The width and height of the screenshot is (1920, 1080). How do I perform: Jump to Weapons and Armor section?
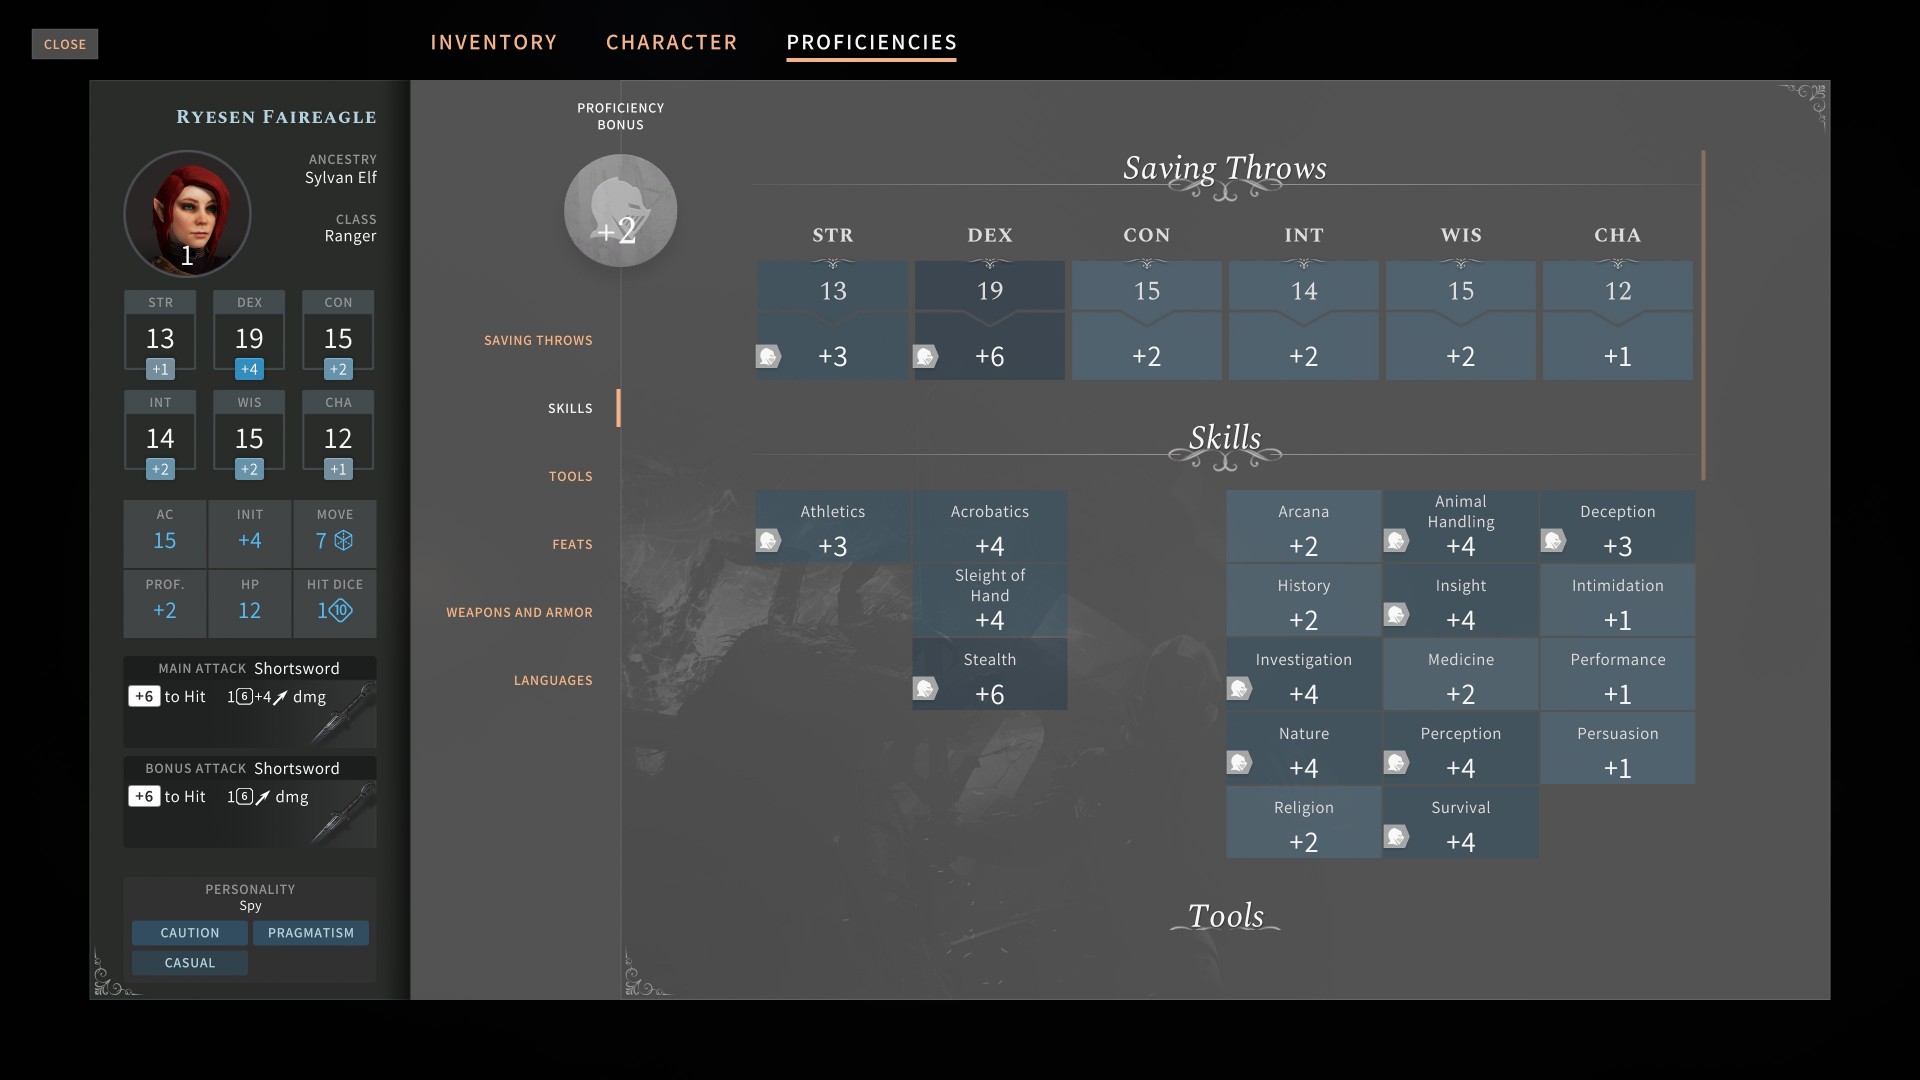pos(519,613)
